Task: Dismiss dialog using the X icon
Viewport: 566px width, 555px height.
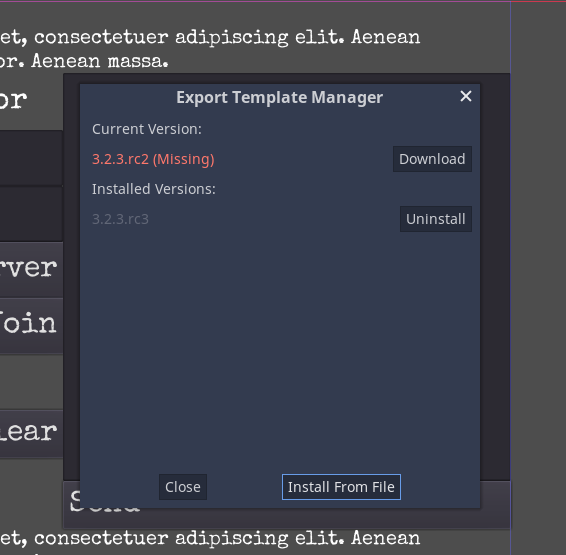Action: coord(466,96)
